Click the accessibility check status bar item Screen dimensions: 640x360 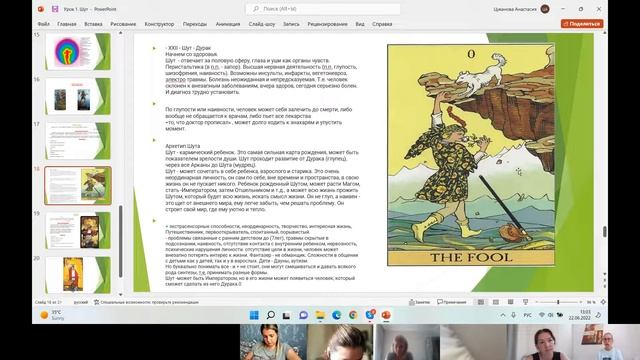146,302
